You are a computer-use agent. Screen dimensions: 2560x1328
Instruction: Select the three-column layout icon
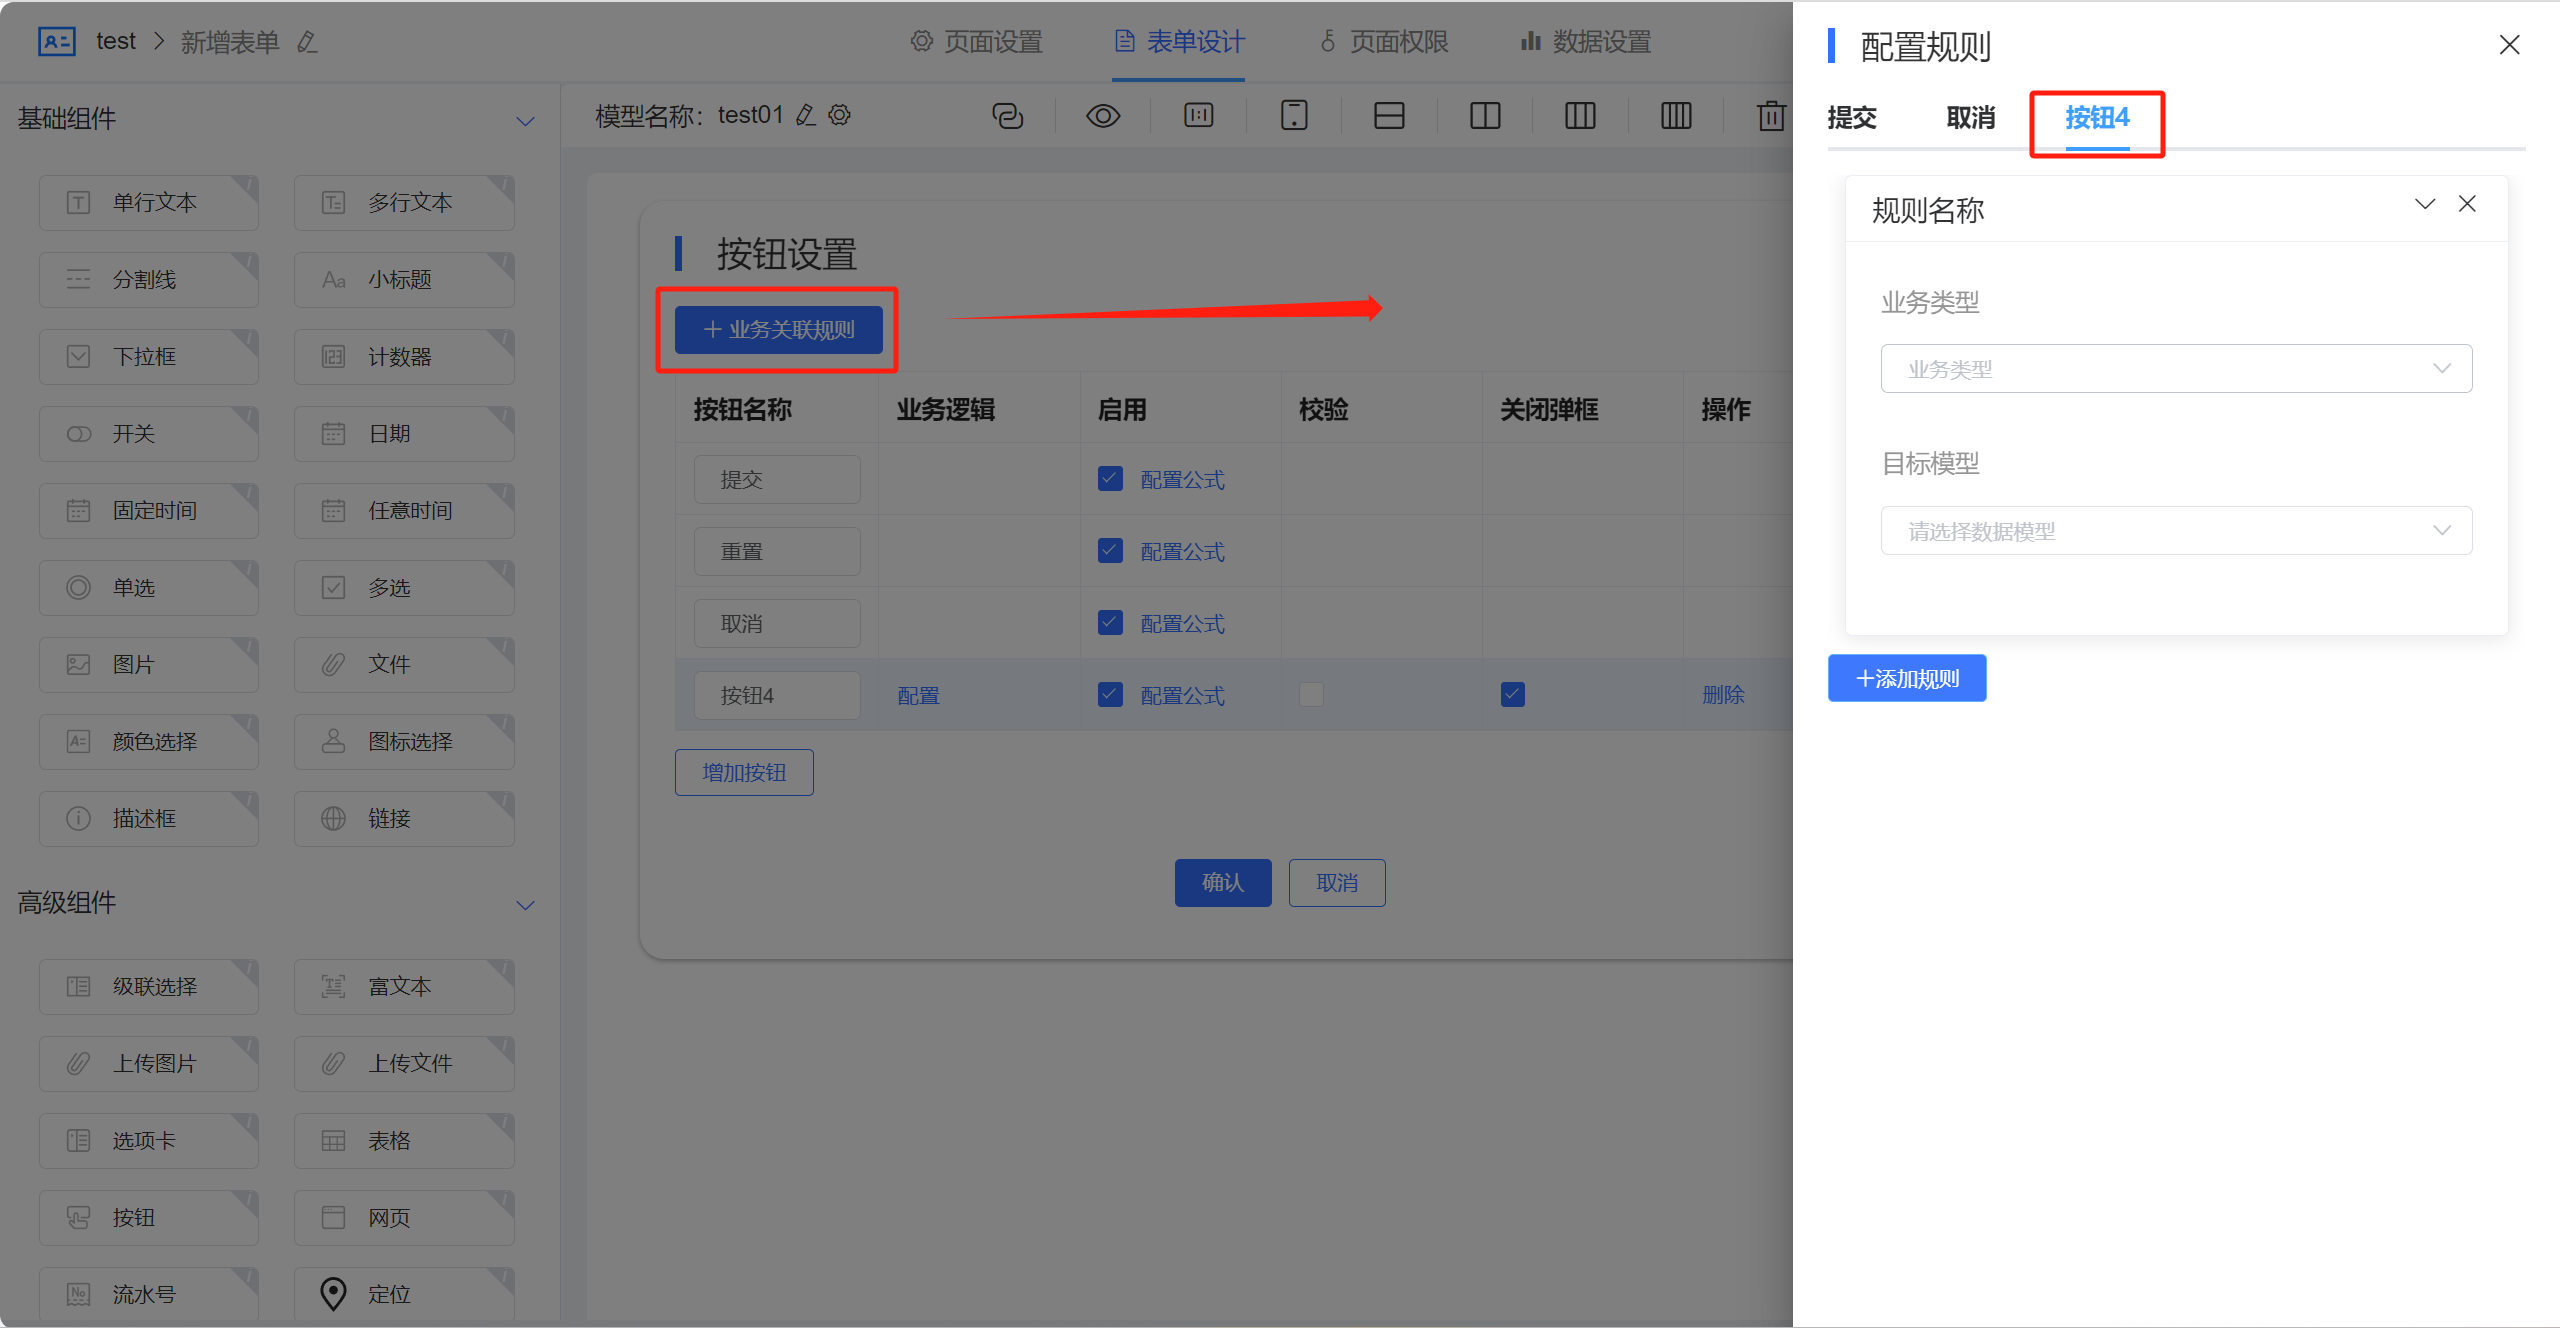coord(1579,115)
